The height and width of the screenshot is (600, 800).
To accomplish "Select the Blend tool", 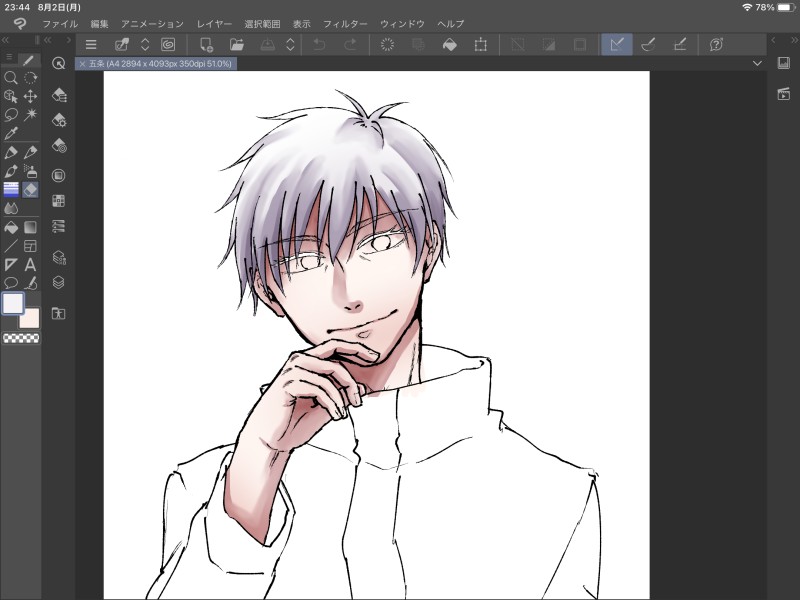I will click(11, 208).
